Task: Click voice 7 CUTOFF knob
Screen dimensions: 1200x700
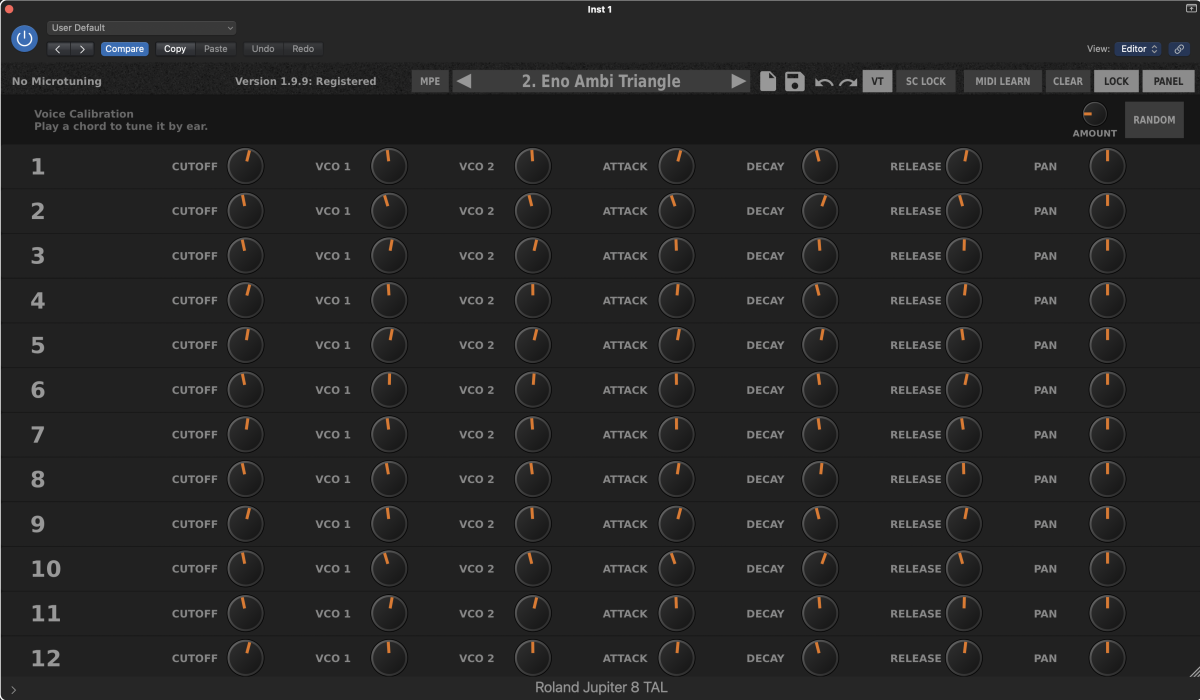Action: point(246,434)
